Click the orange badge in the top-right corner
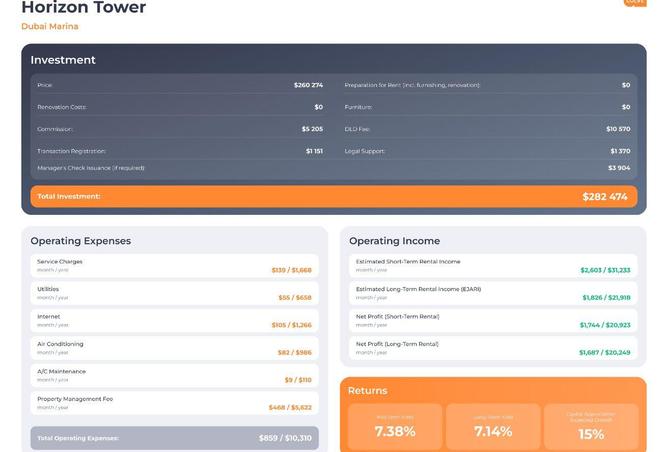This screenshot has width=668, height=452. pyautogui.click(x=635, y=3)
